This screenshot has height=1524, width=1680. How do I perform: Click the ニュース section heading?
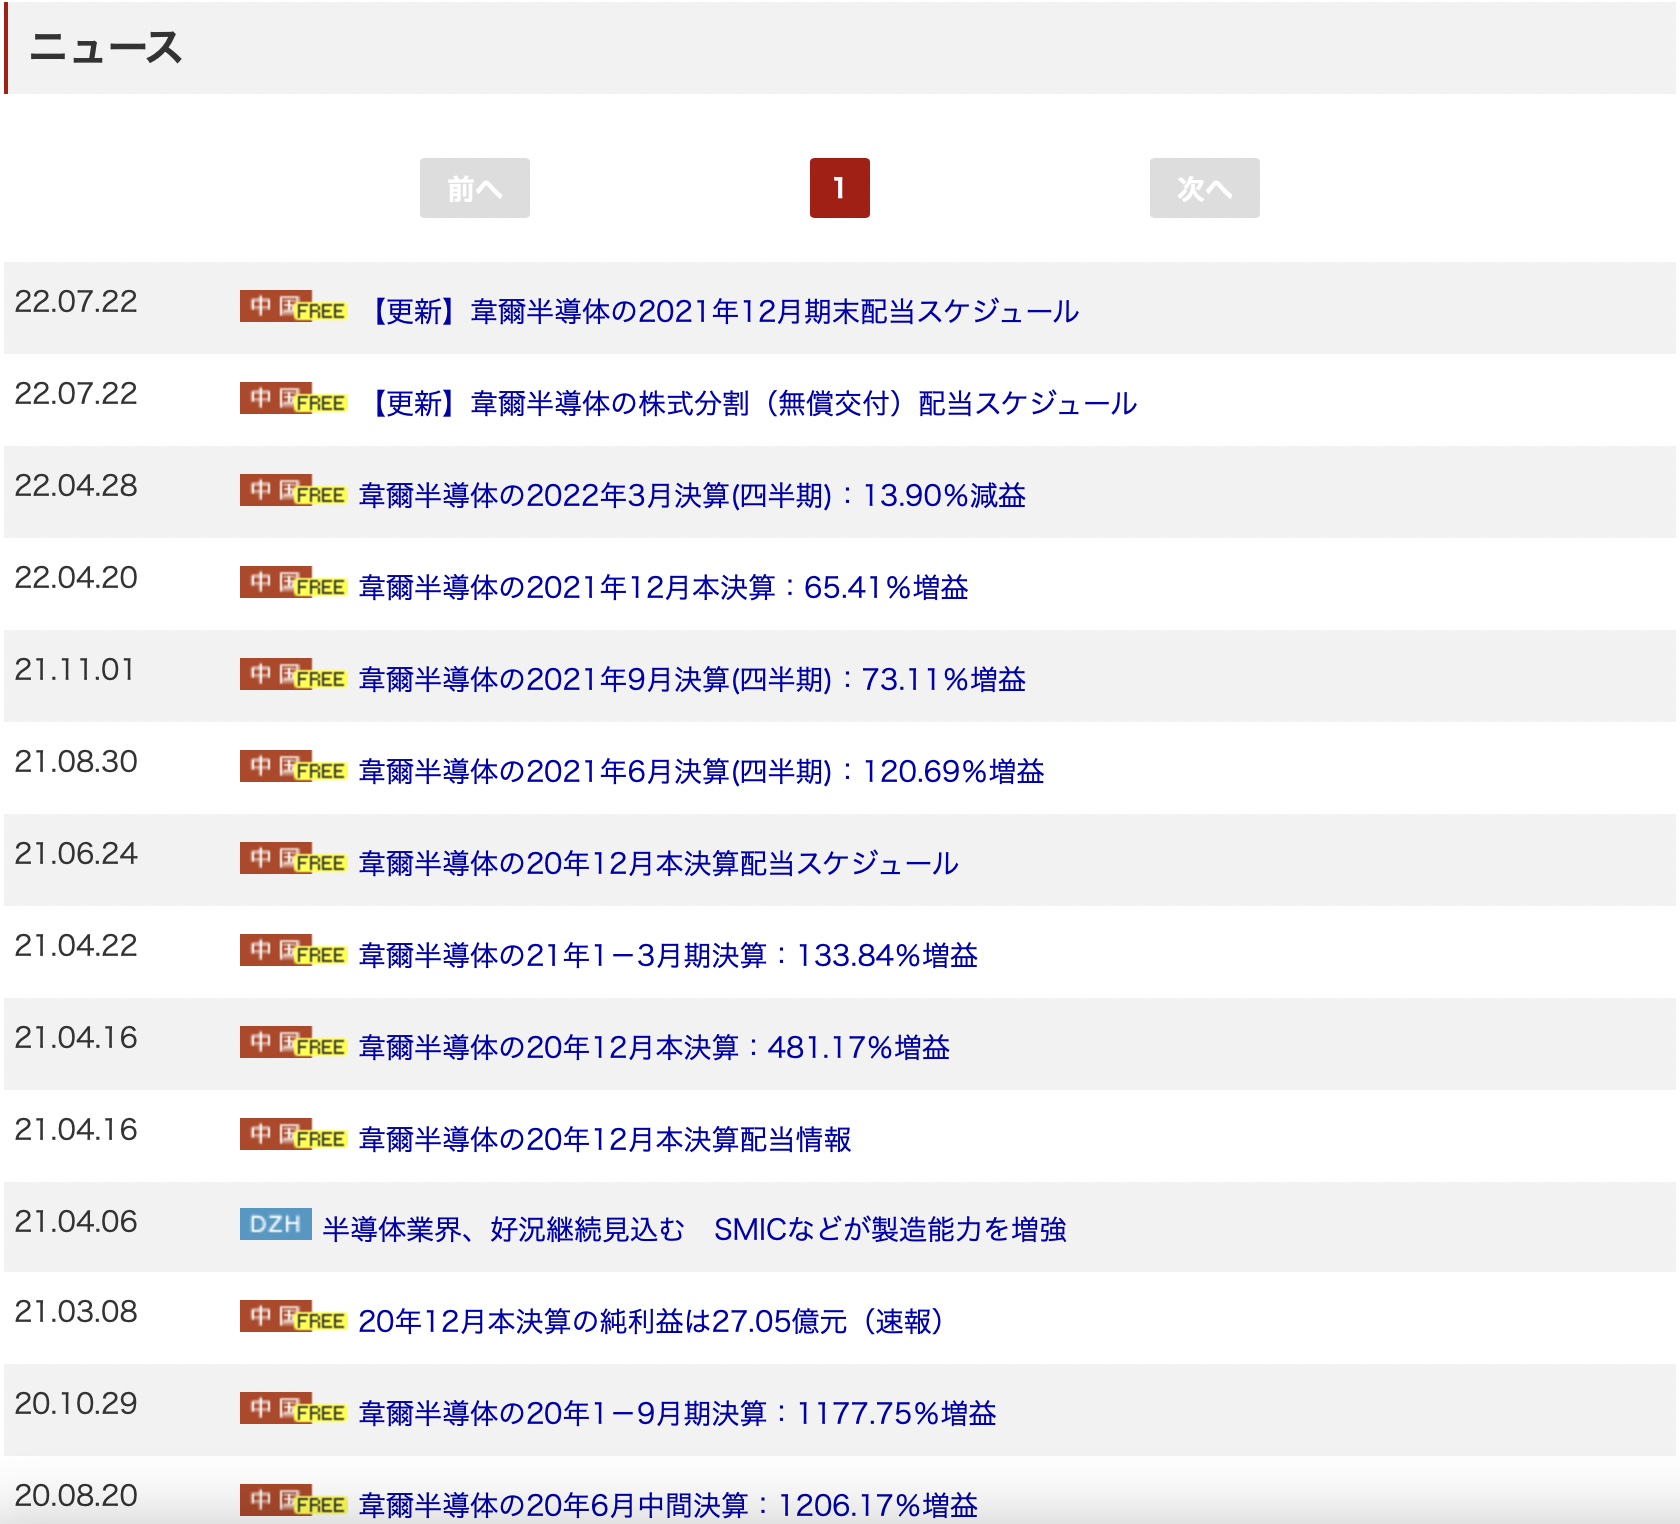click(106, 47)
